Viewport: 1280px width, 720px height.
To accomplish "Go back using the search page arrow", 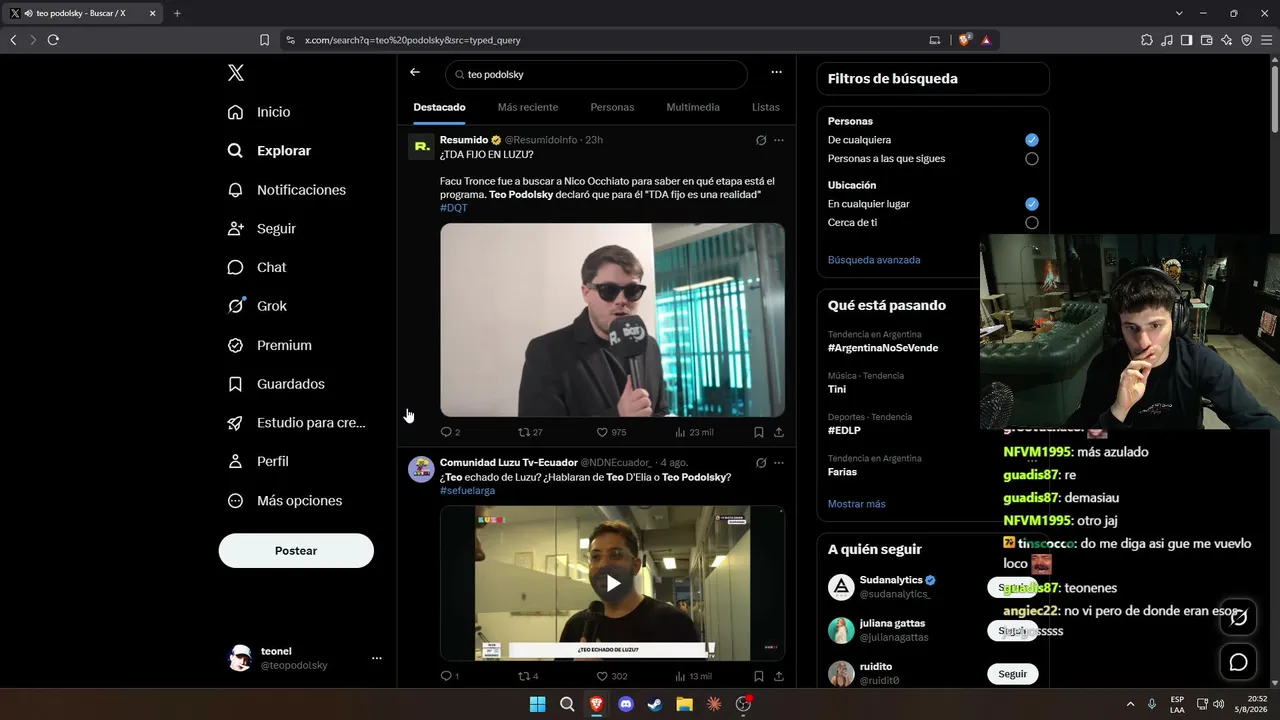I will (x=415, y=72).
